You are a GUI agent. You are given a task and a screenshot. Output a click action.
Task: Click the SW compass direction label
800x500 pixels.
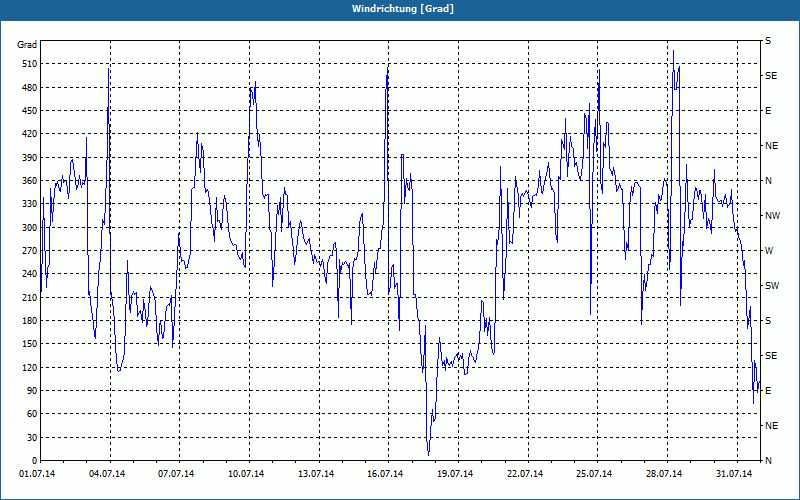(772, 286)
